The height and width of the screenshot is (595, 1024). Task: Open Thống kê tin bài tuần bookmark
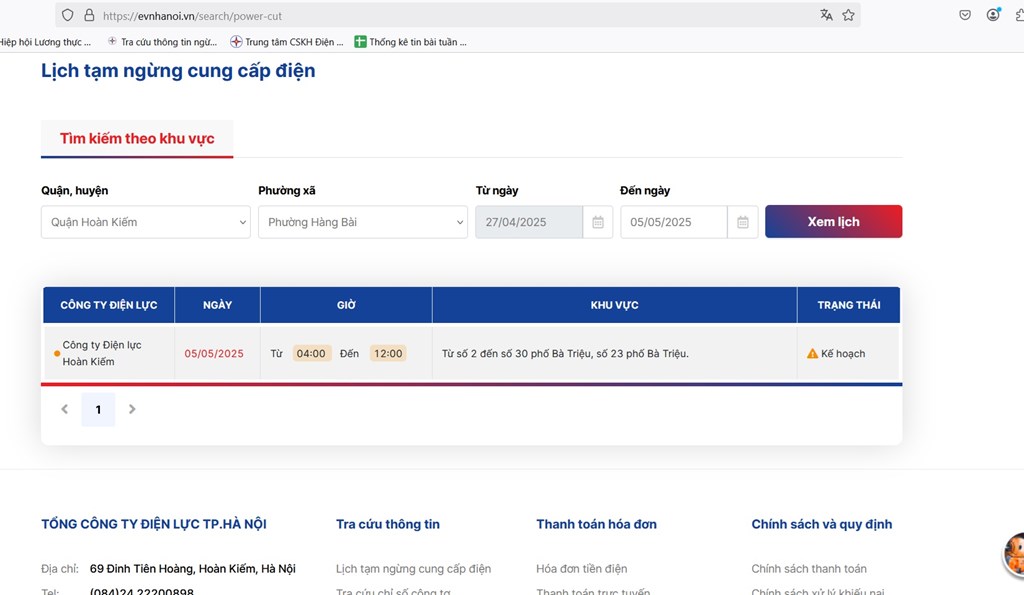411,42
